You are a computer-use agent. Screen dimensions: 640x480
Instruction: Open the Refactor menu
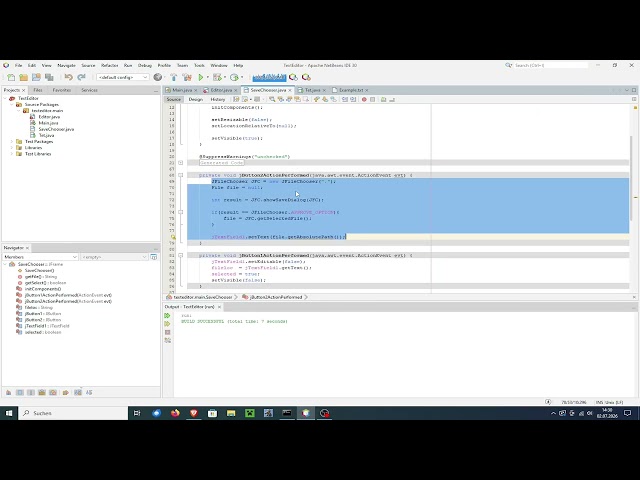[x=109, y=65]
